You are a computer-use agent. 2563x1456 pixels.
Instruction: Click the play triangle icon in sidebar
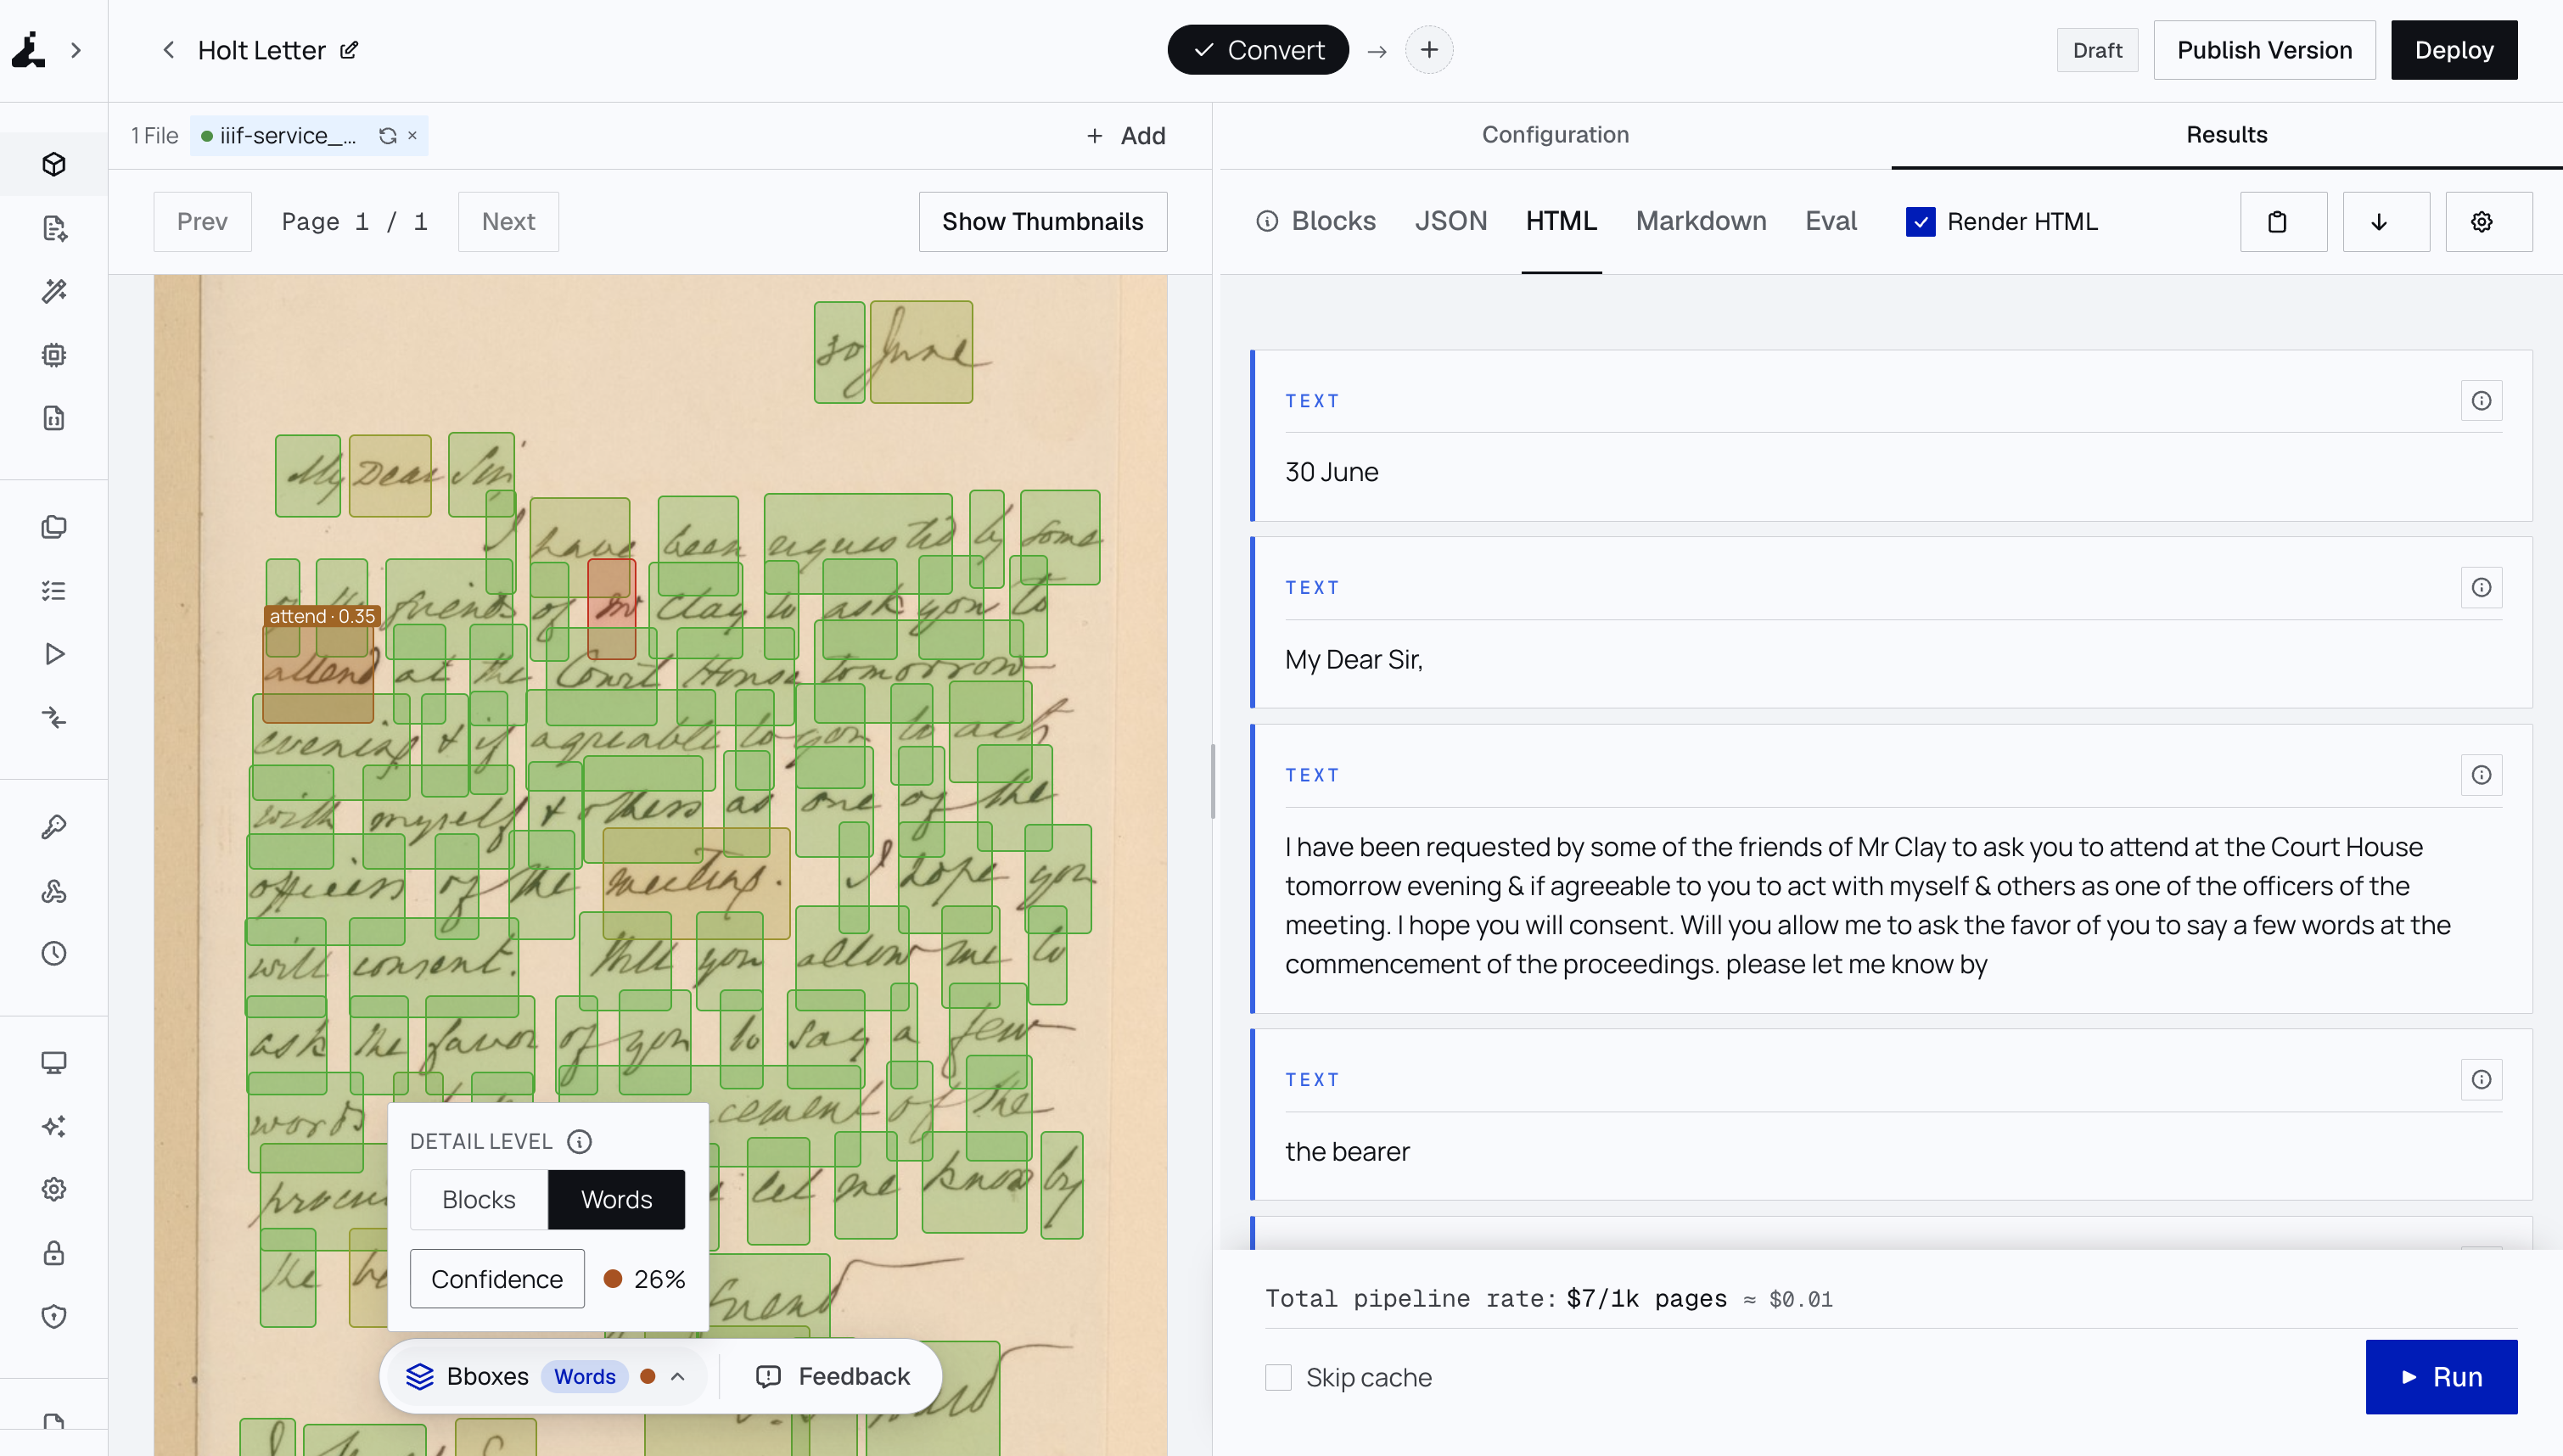click(54, 654)
